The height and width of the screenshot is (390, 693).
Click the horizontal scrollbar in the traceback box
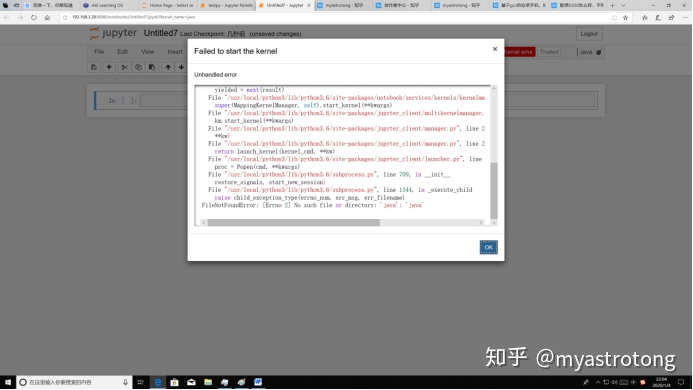tap(293, 222)
